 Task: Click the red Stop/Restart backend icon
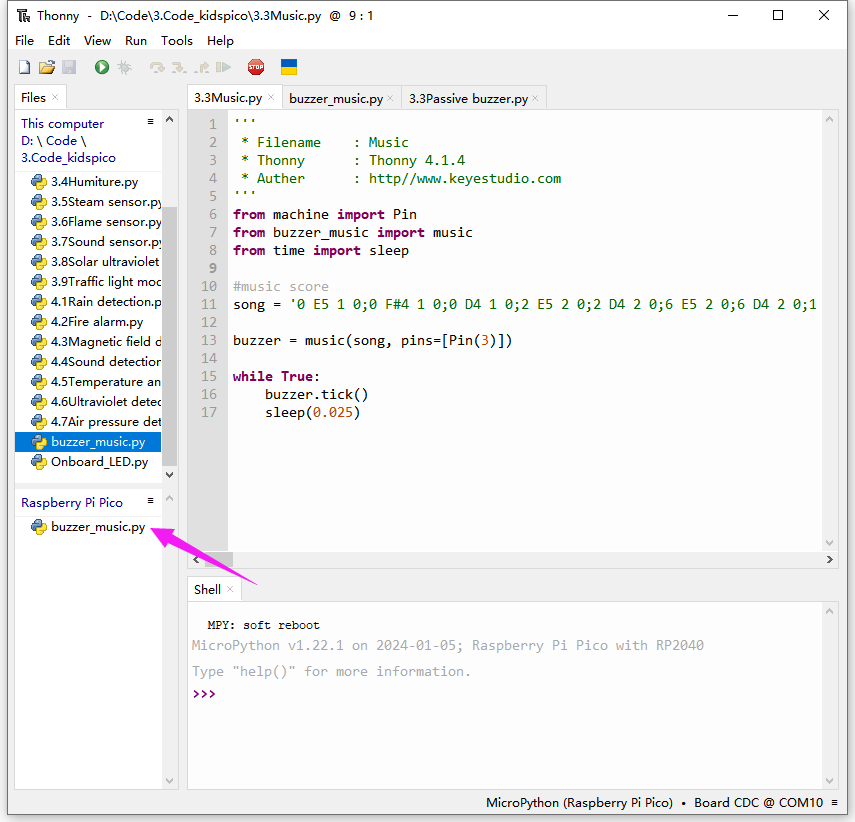(256, 67)
